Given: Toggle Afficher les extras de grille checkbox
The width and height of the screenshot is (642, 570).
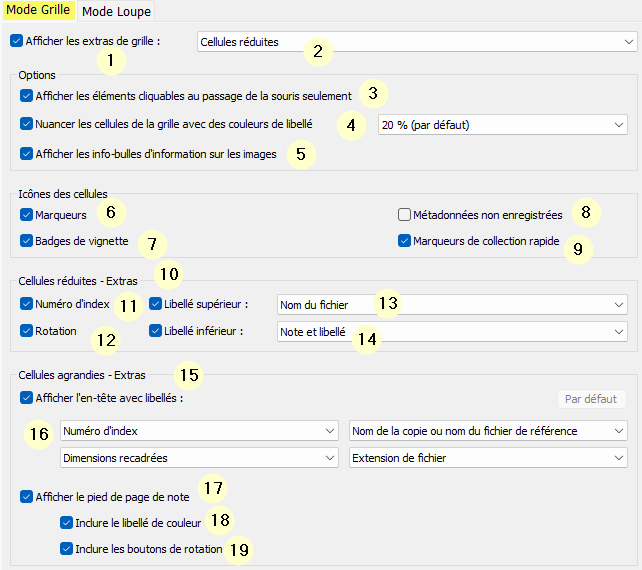Looking at the screenshot, I should 16,42.
